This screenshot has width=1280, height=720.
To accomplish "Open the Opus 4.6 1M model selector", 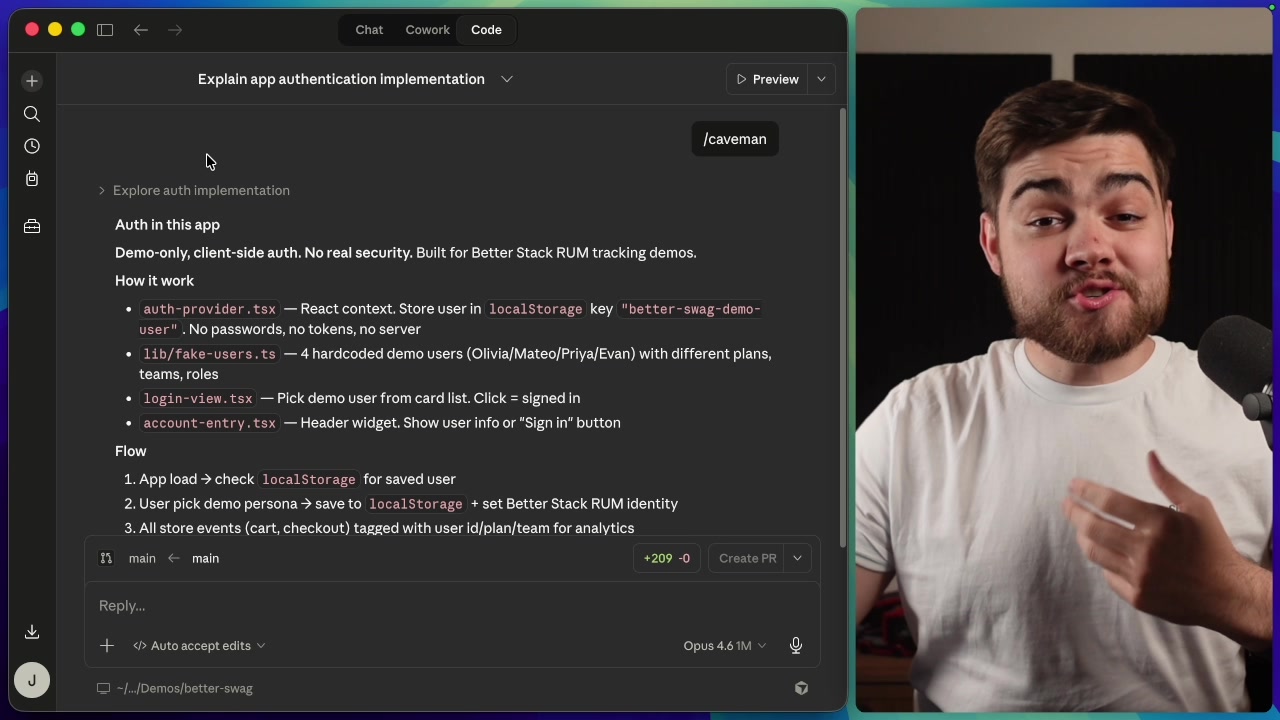I will (x=725, y=646).
